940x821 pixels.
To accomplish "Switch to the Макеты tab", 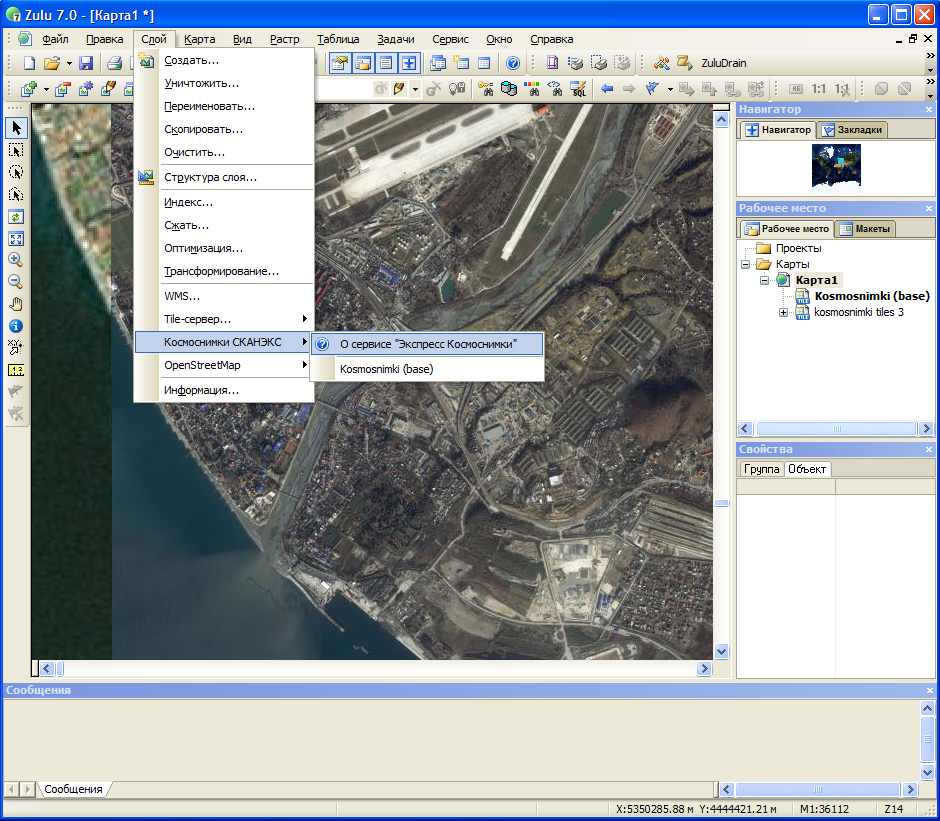I will pyautogui.click(x=865, y=229).
